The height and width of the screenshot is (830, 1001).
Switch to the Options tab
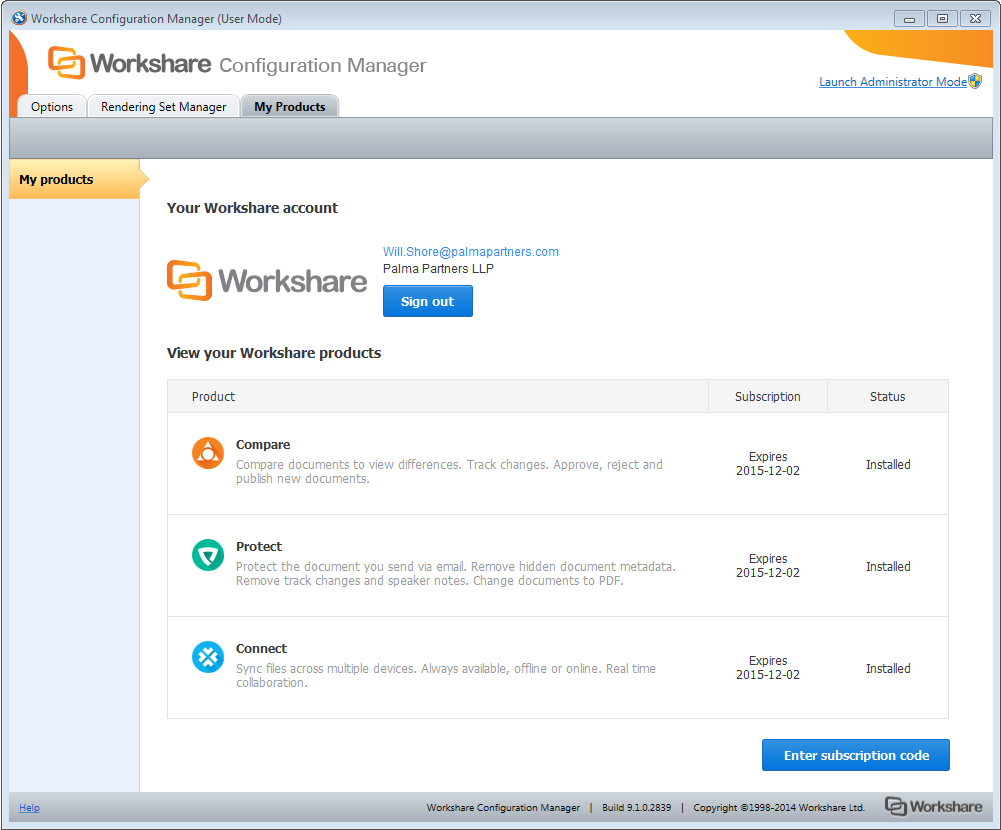click(x=52, y=107)
